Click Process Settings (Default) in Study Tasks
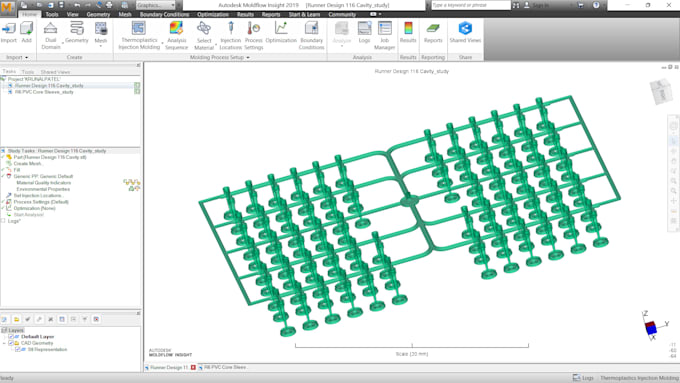Image resolution: width=680 pixels, height=383 pixels. (x=41, y=202)
